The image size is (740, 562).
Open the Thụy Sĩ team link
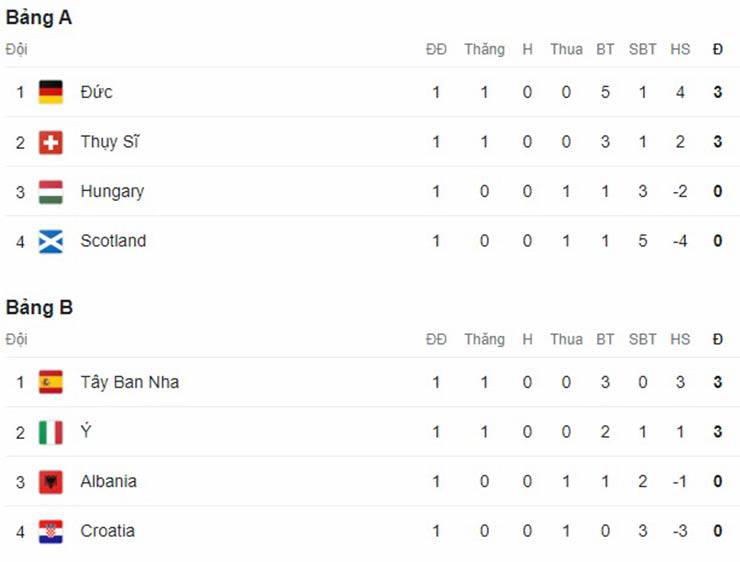pyautogui.click(x=109, y=142)
